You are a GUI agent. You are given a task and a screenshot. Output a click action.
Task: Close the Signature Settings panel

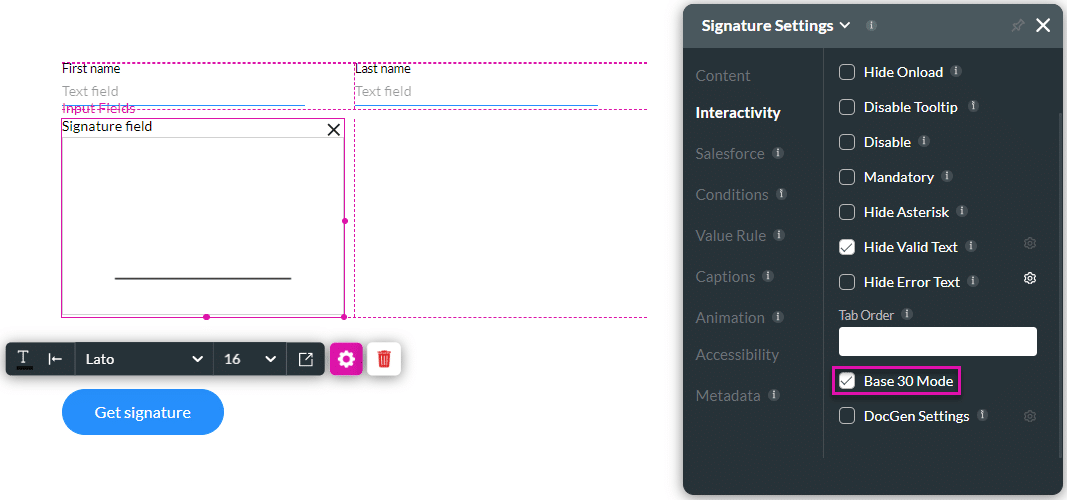(1043, 26)
